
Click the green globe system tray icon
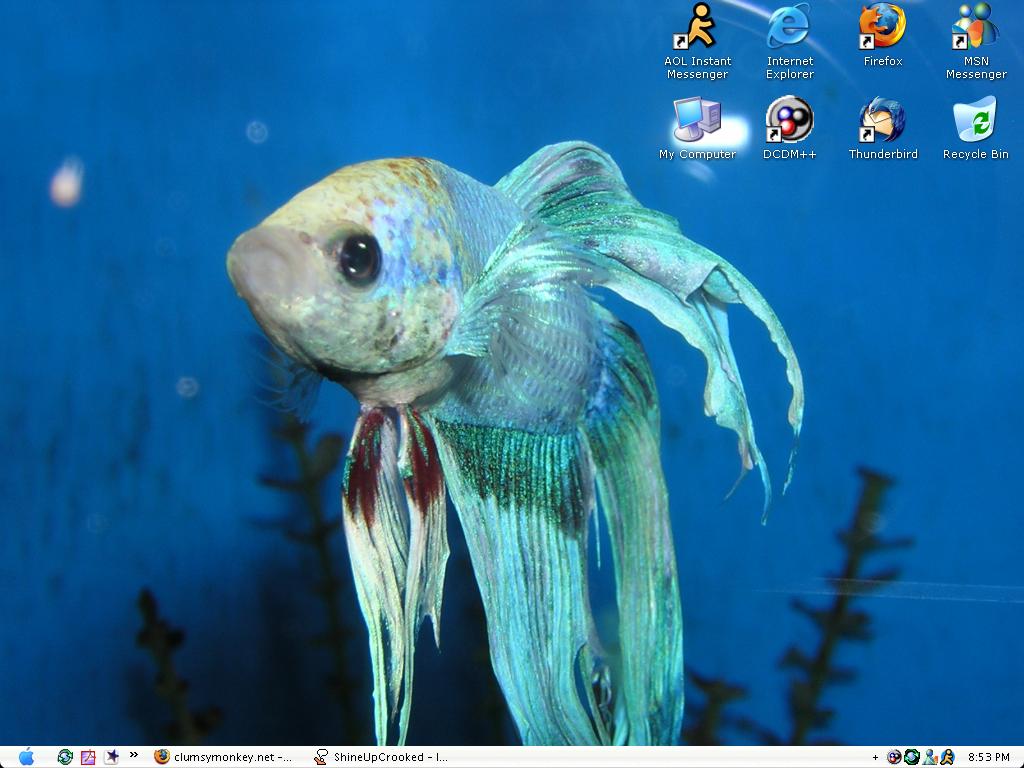click(912, 757)
